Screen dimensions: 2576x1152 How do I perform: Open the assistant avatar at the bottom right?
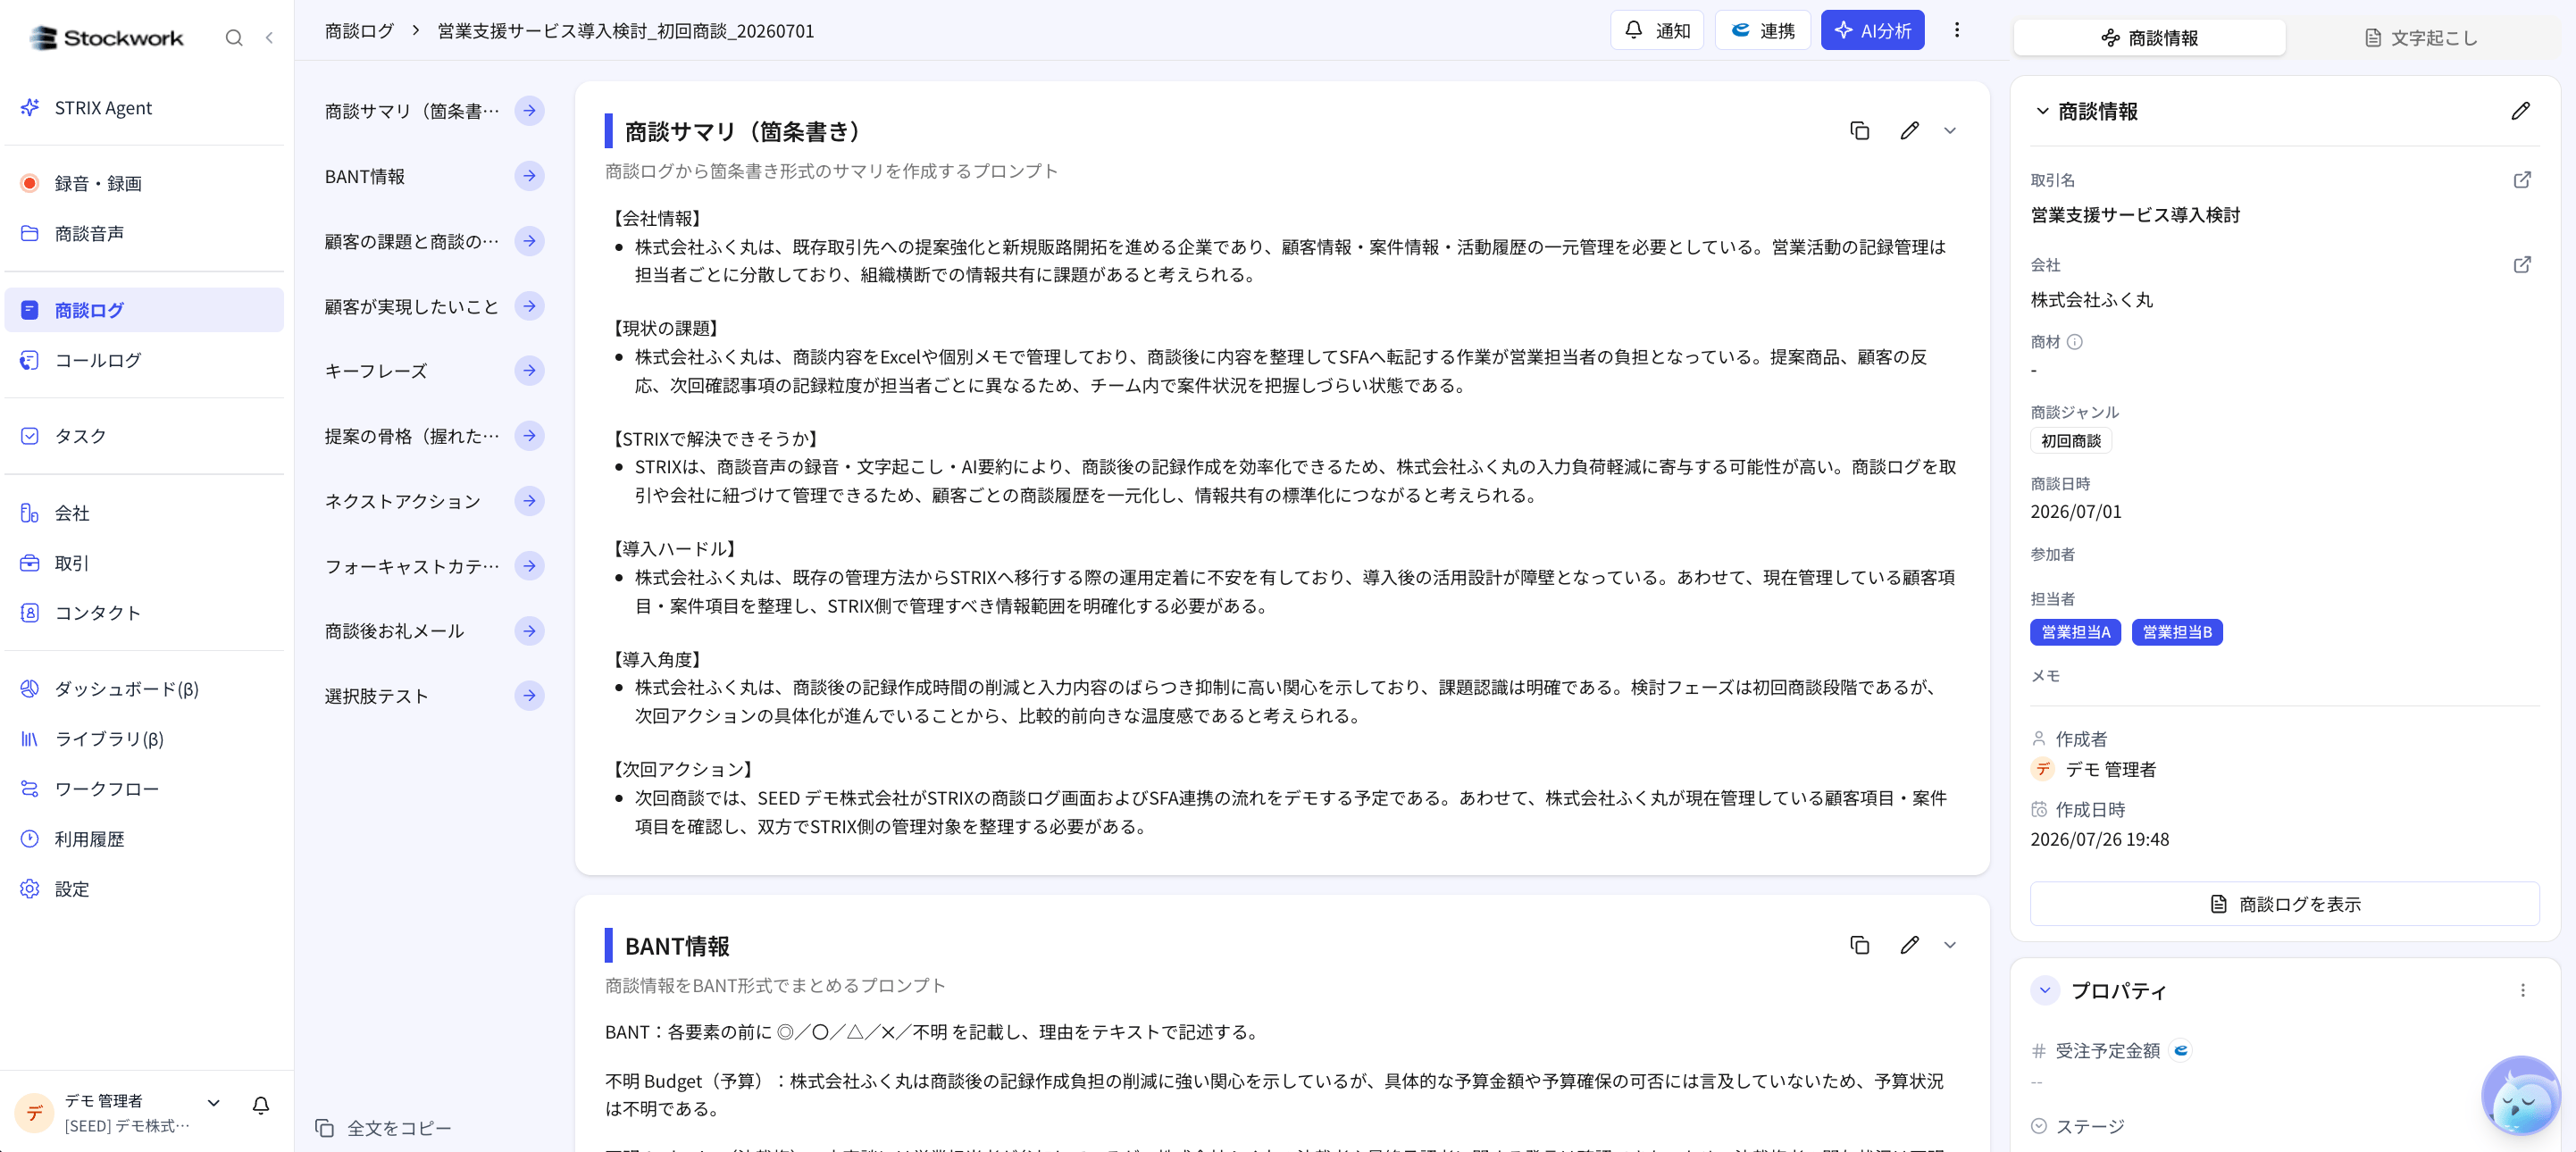[2521, 1096]
